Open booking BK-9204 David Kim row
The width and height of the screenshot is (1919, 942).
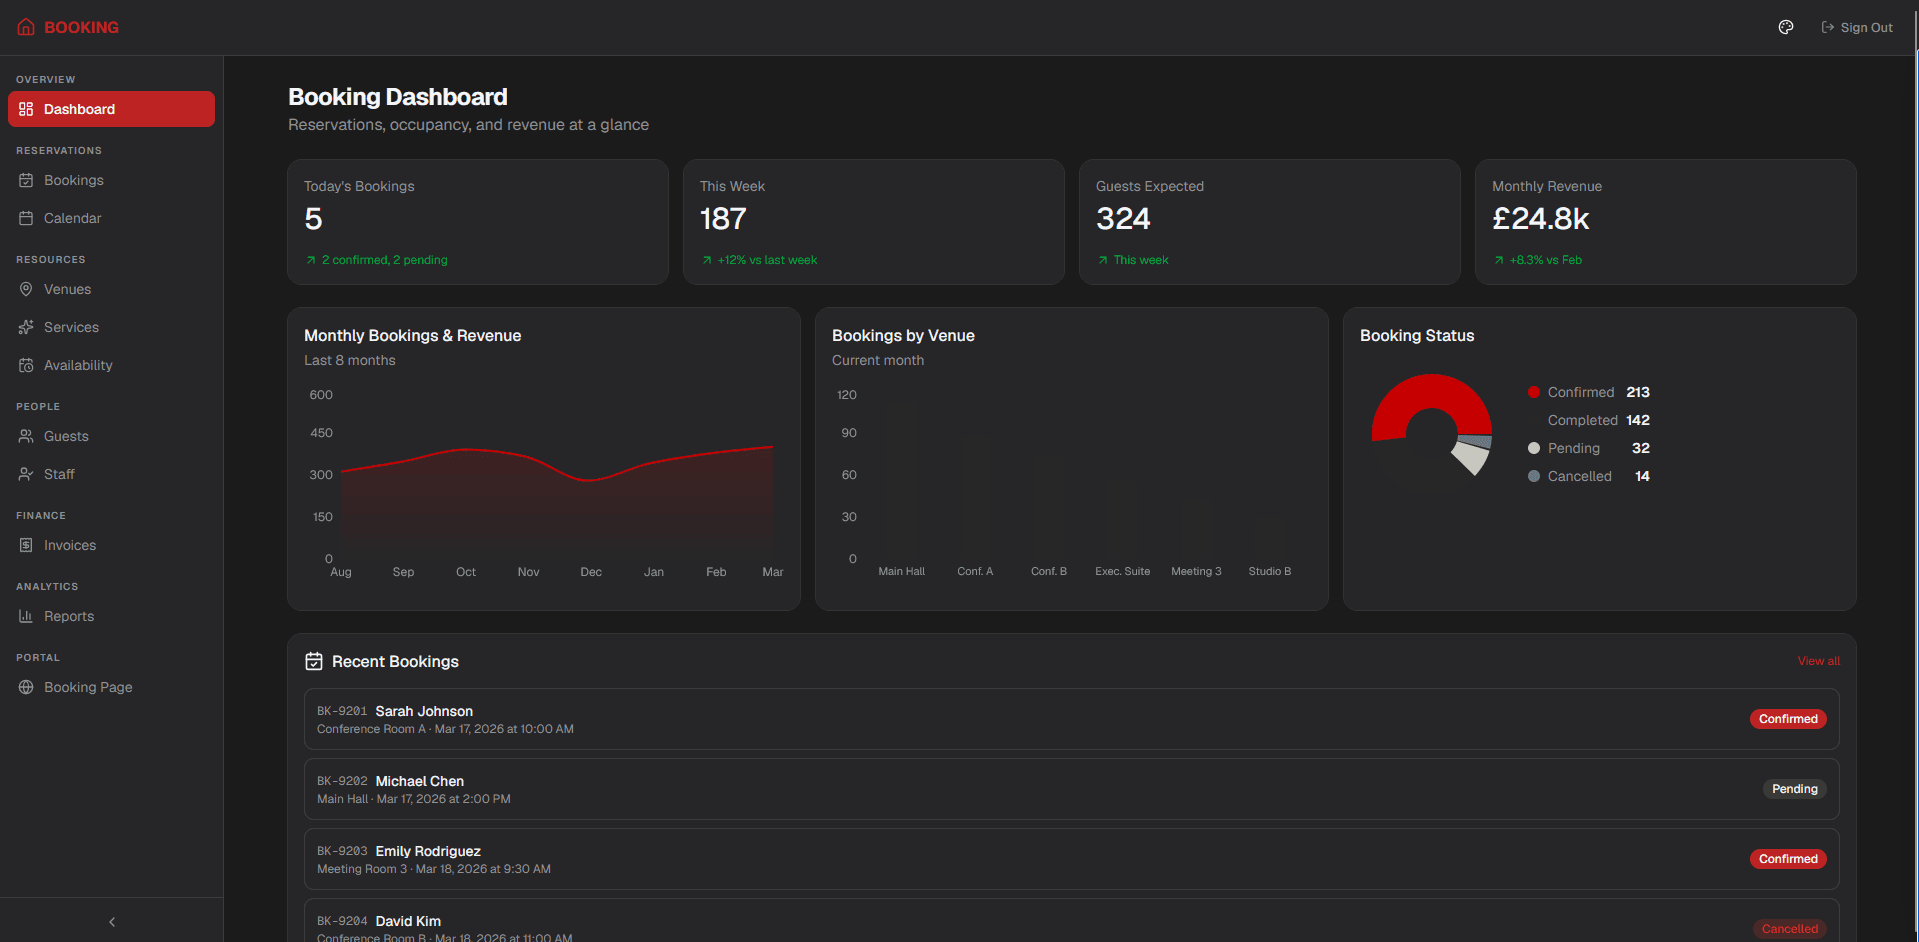[x=1072, y=921]
